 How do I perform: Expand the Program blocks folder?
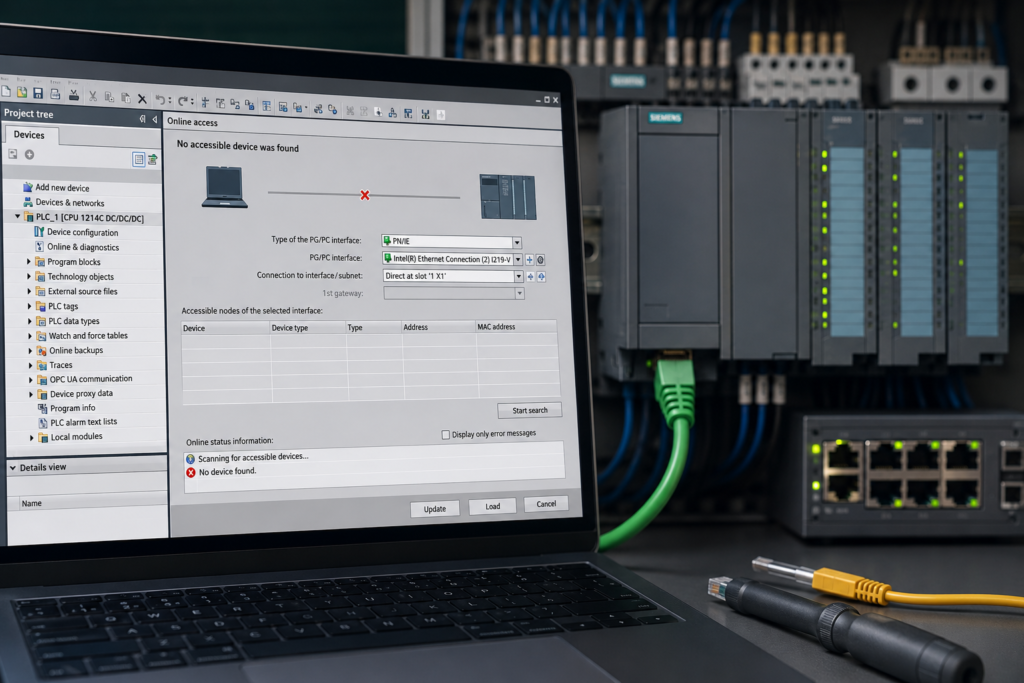click(x=29, y=261)
